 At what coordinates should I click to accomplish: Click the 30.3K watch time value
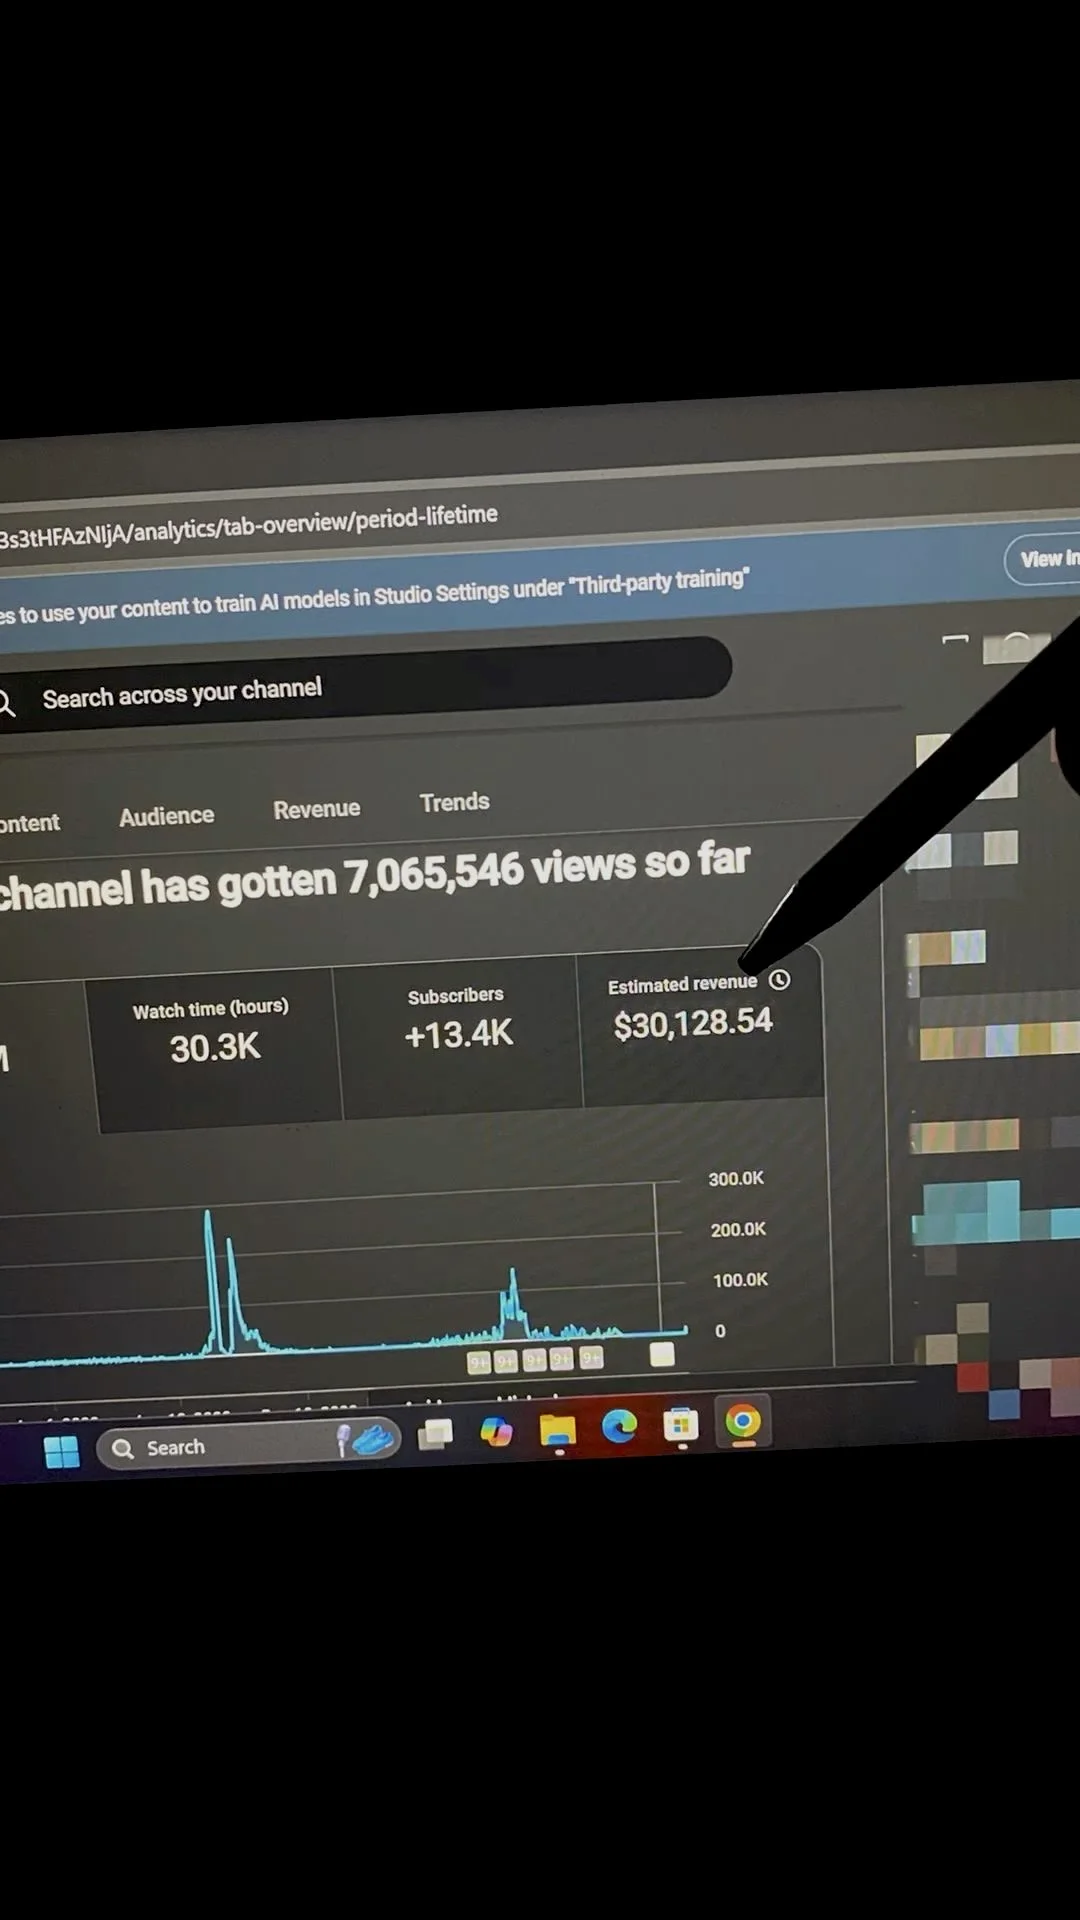[x=215, y=1047]
